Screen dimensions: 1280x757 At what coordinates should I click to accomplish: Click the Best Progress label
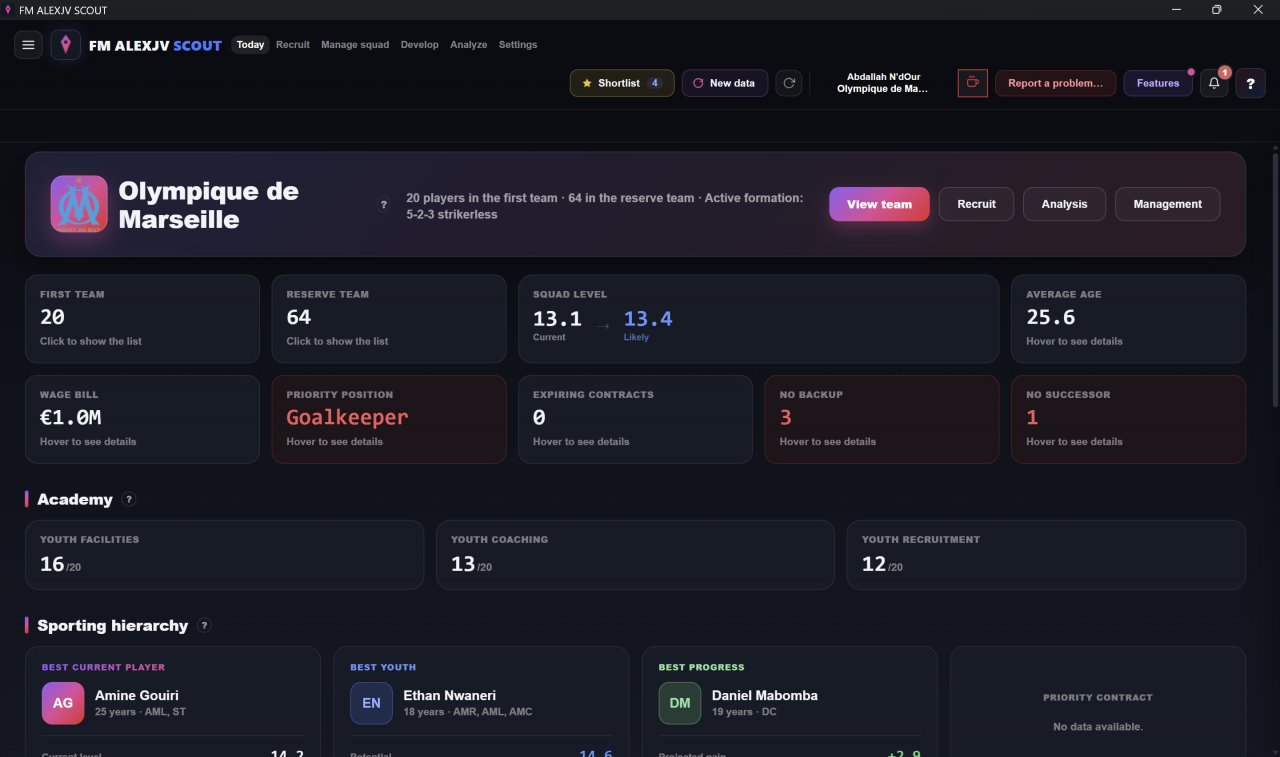pyautogui.click(x=702, y=667)
